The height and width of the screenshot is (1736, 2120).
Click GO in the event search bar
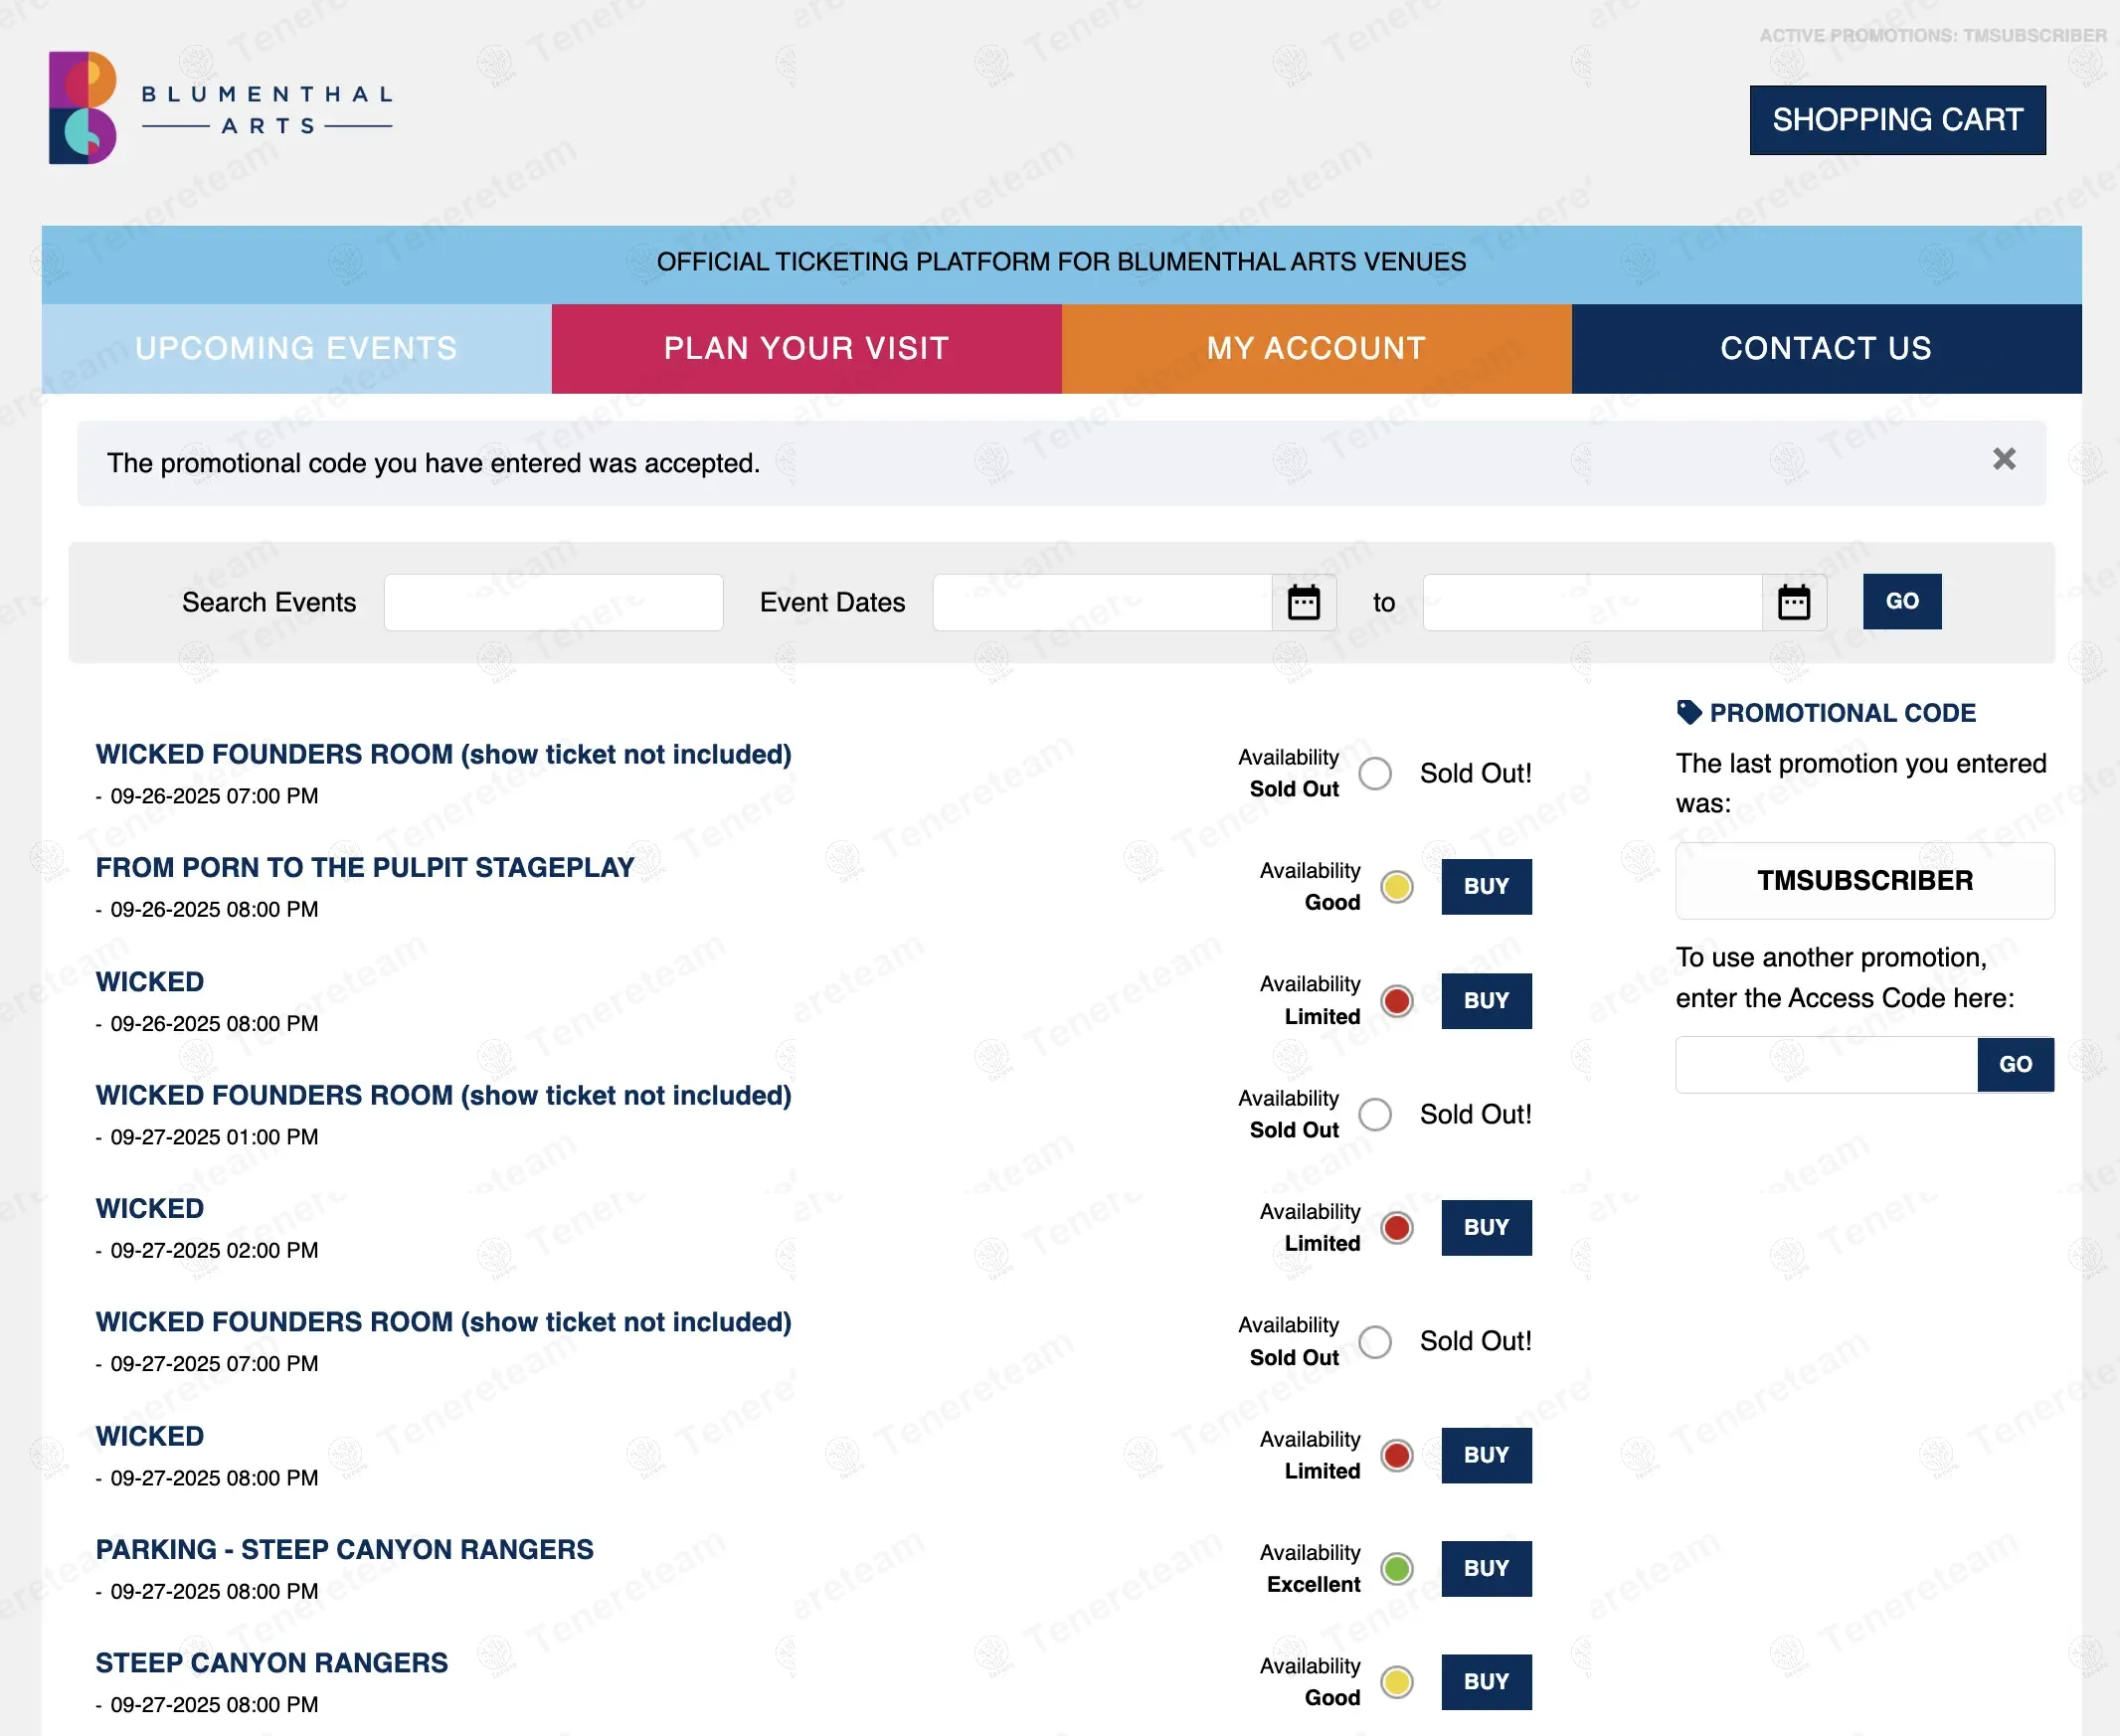(x=1902, y=601)
